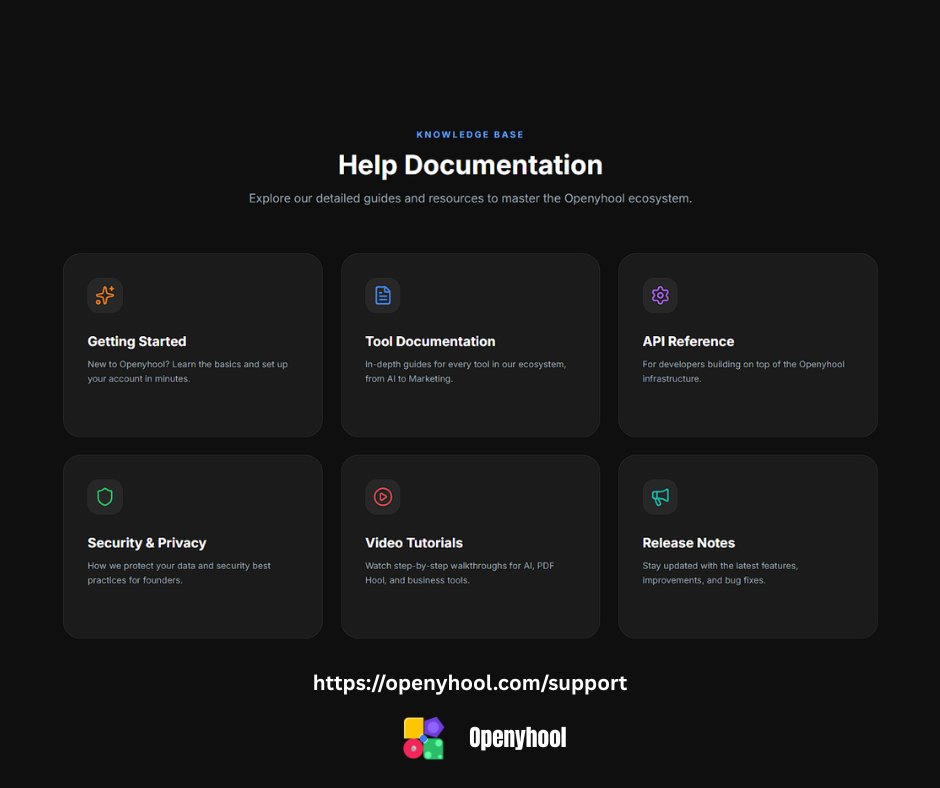Click "Watch step-by-step walkthroughs" description

pos(459,573)
